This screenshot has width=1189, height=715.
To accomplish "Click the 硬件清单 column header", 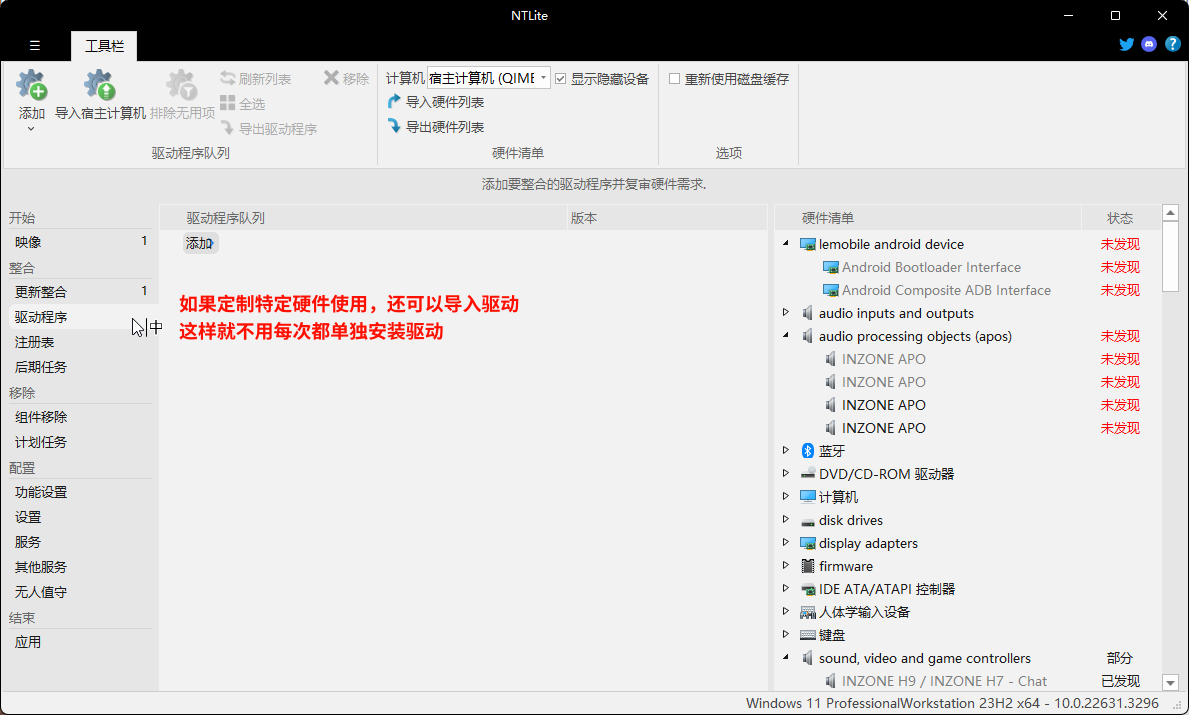I will (x=928, y=218).
